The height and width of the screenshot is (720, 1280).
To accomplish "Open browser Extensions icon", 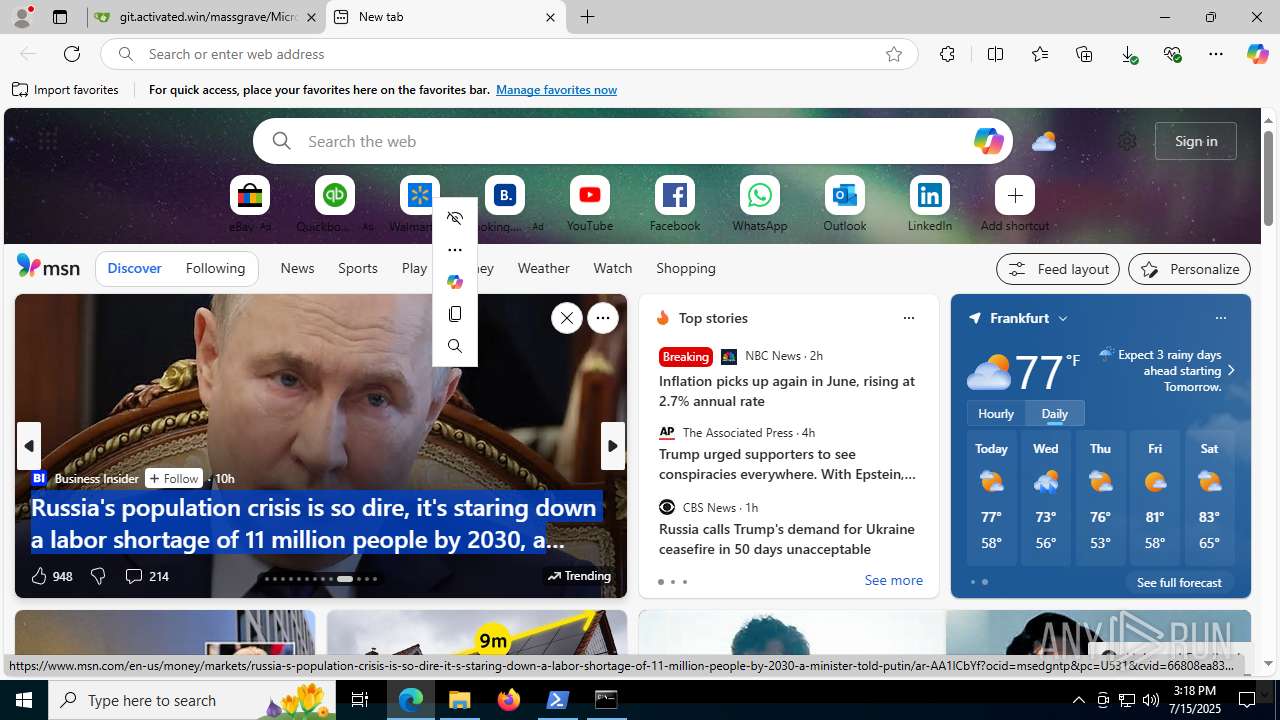I will point(947,54).
